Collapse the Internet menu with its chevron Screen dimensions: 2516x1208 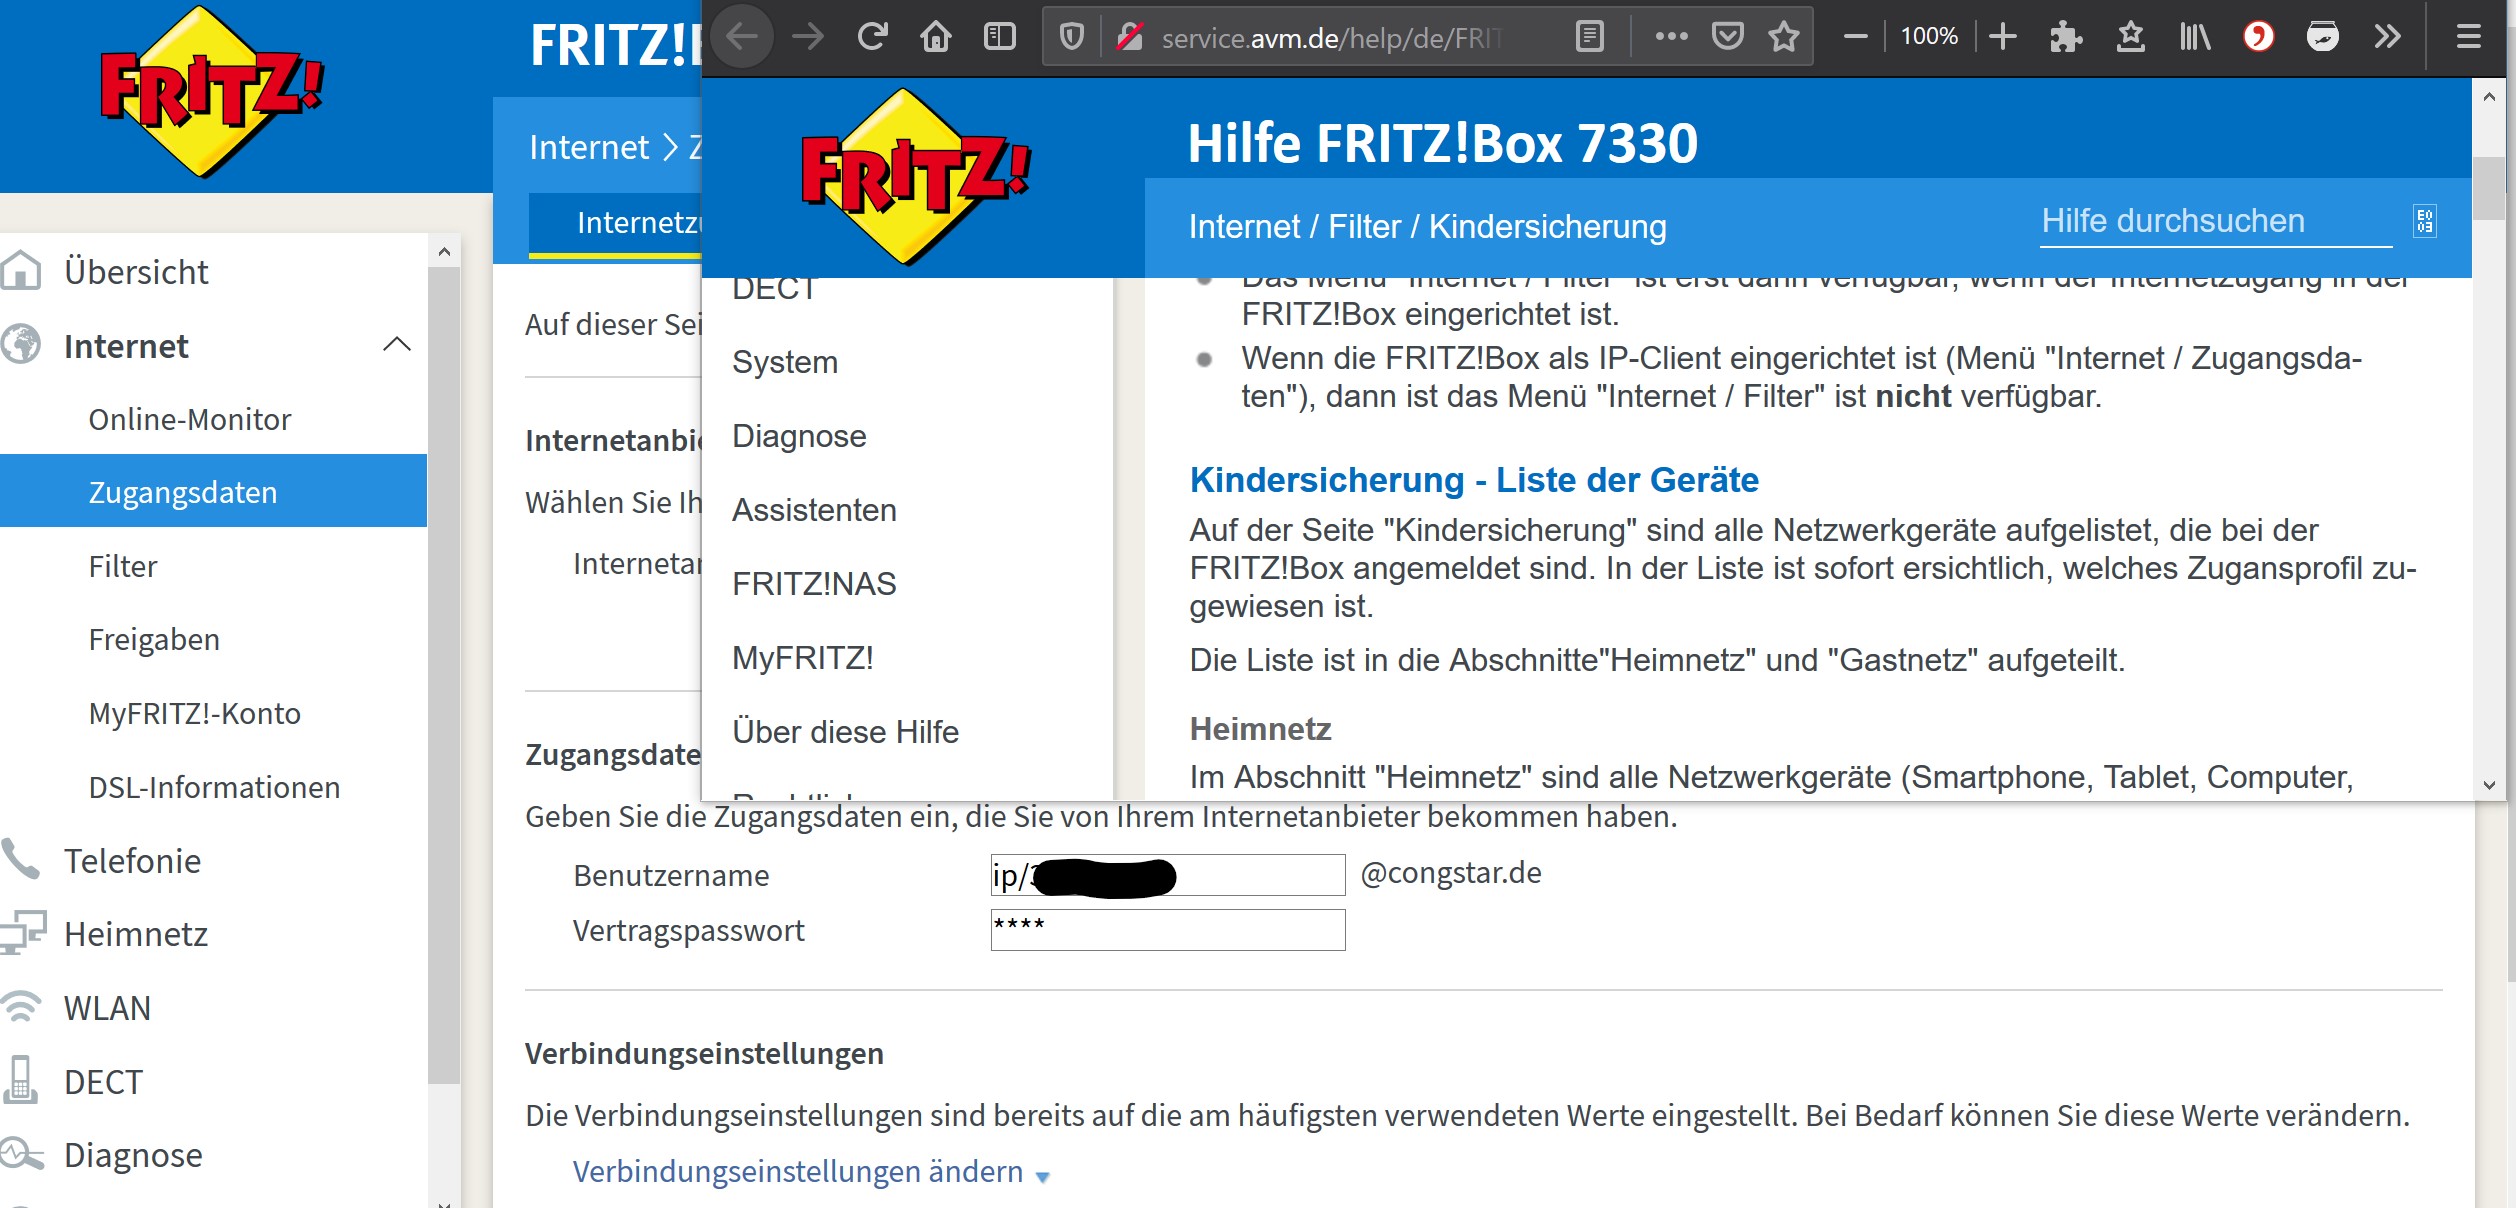click(397, 345)
